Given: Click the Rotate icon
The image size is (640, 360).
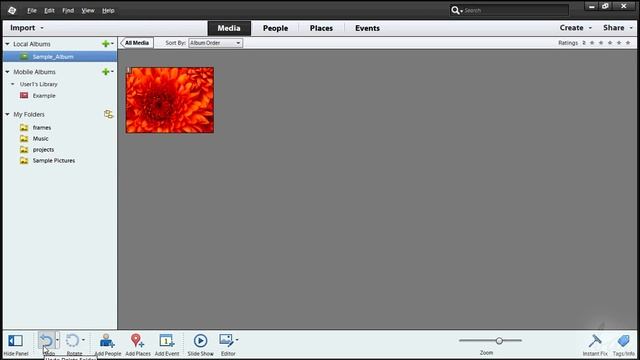Looking at the screenshot, I should click(x=72, y=340).
